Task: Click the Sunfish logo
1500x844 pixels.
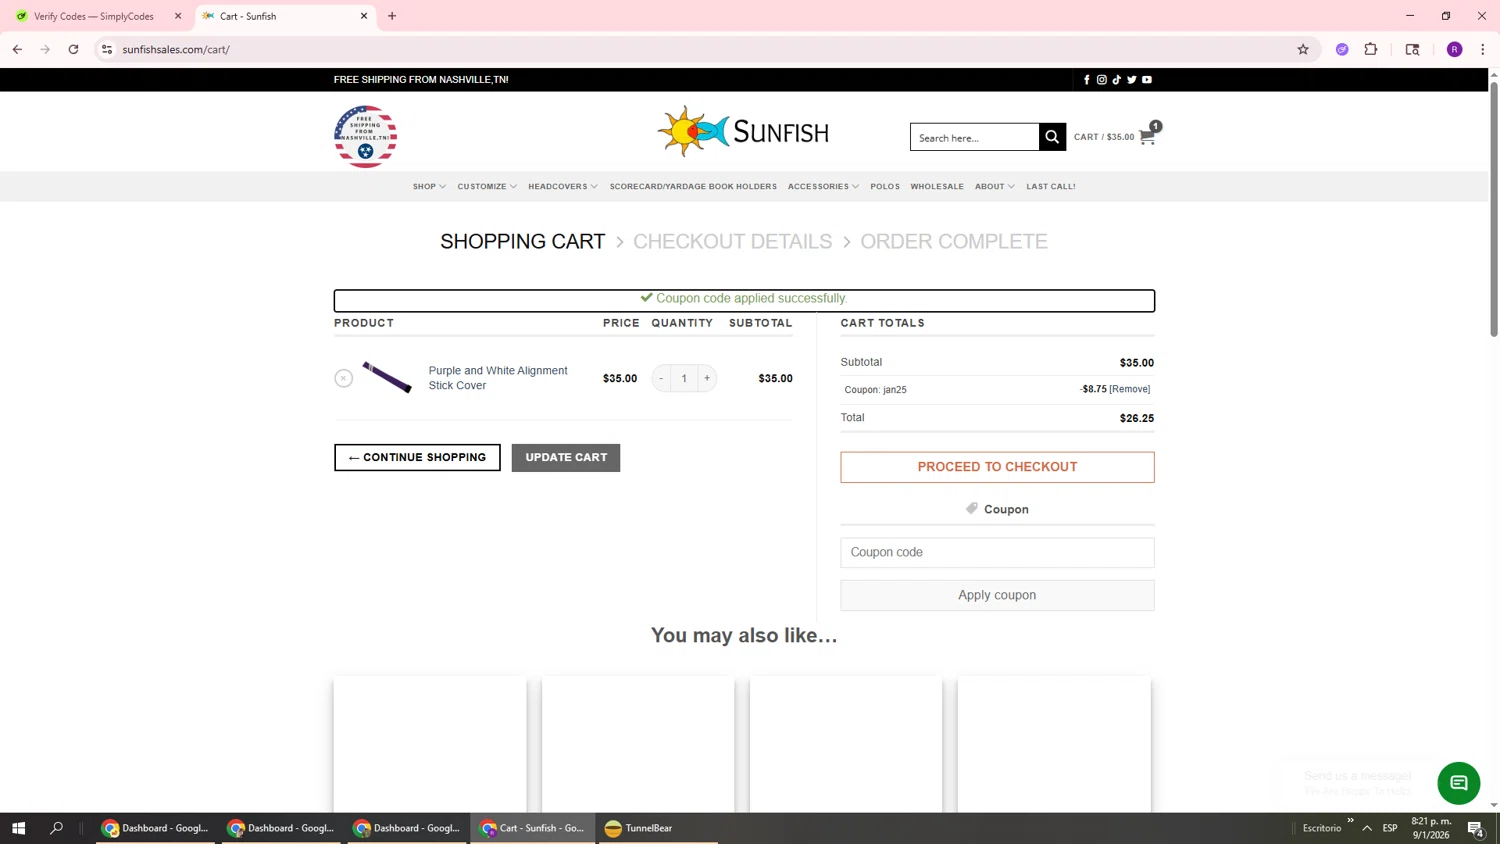Action: 743,132
